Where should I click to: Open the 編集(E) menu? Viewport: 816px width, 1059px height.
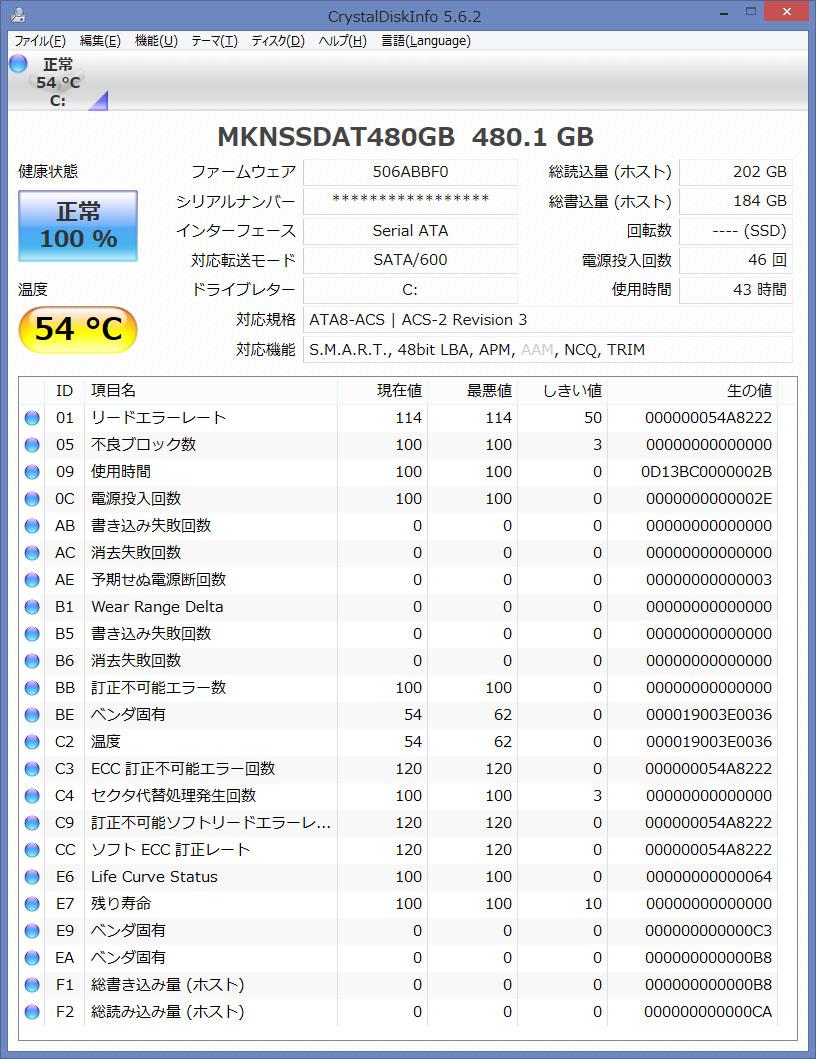(100, 41)
